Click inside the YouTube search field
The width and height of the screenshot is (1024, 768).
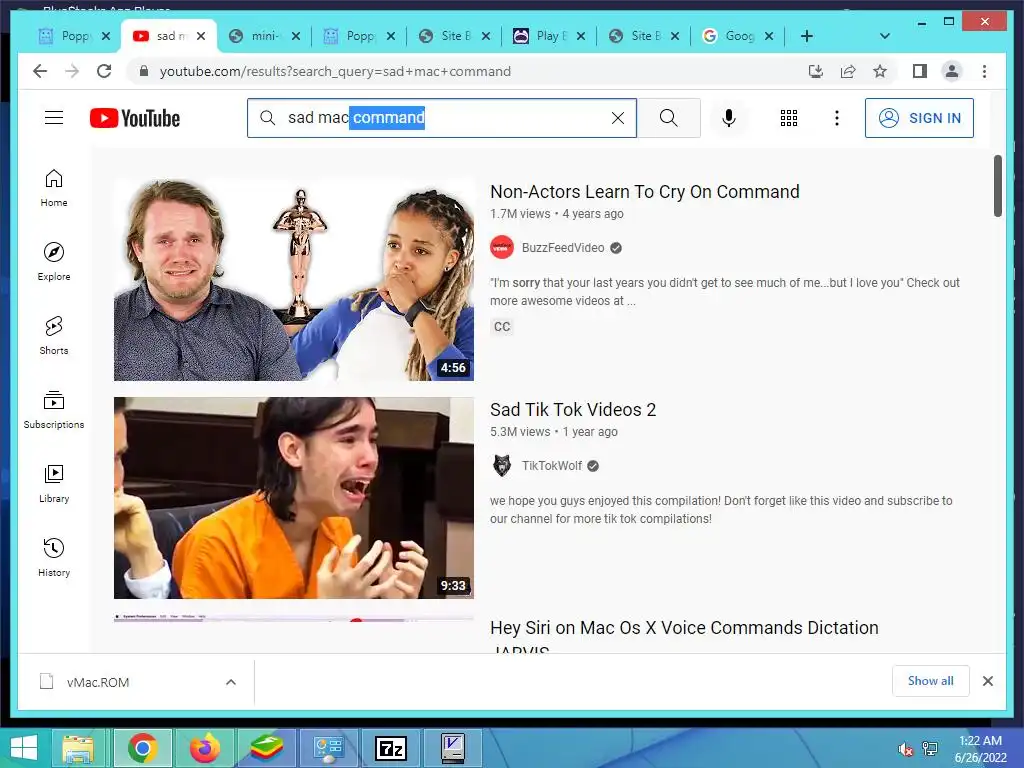pyautogui.click(x=441, y=118)
